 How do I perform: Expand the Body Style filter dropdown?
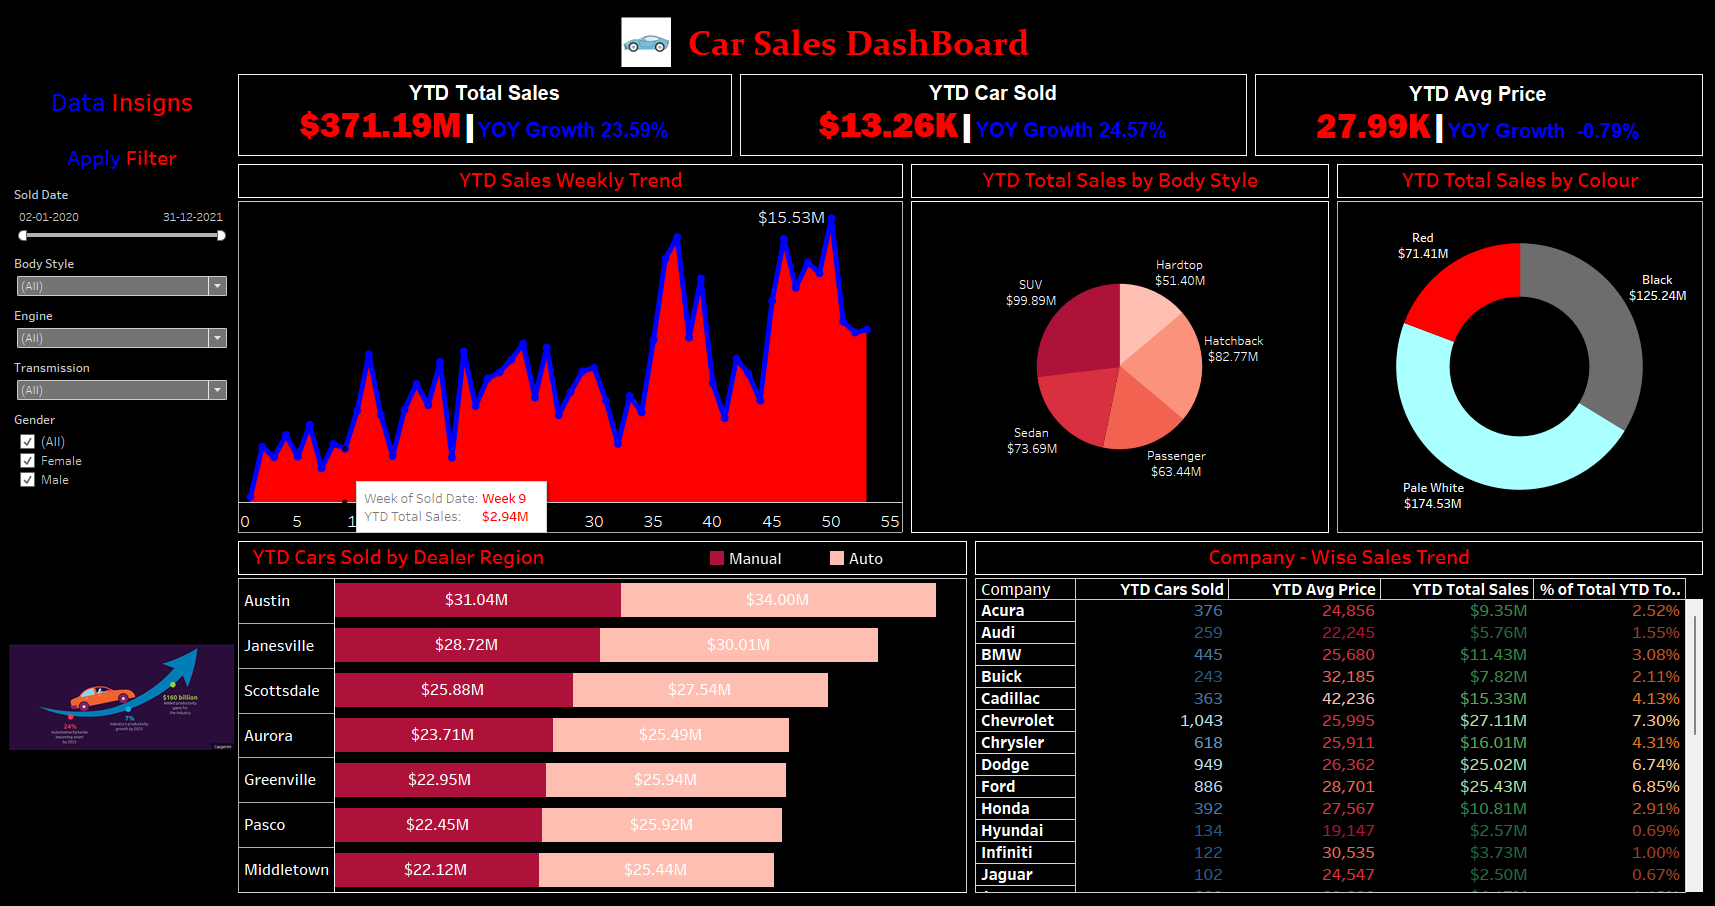[x=217, y=286]
